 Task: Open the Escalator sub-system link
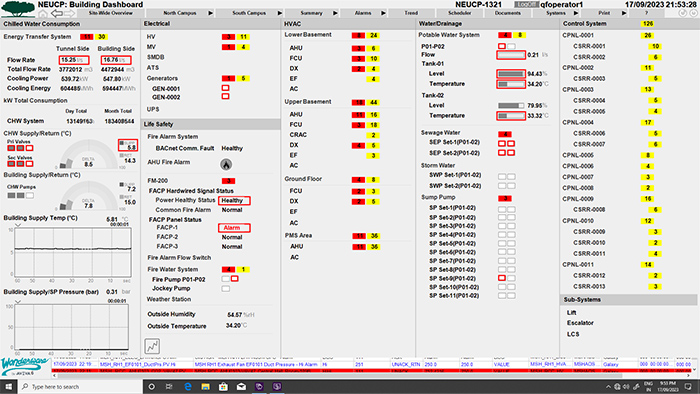580,323
